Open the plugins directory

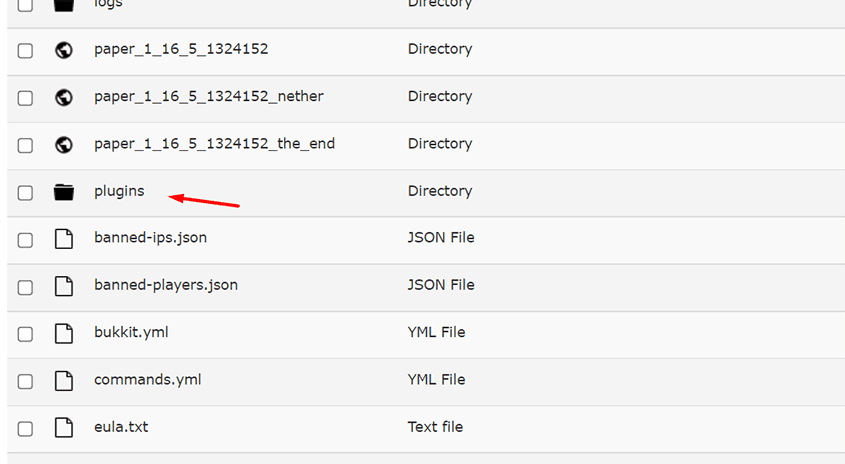click(119, 192)
